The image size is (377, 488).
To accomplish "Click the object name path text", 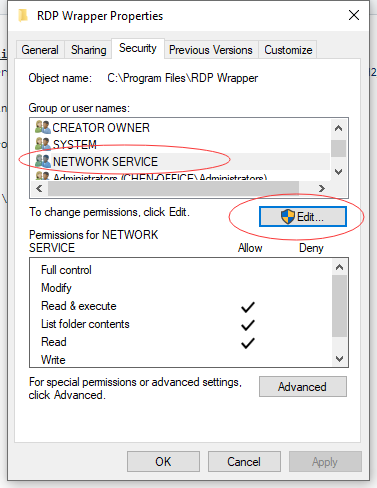I will point(183,78).
